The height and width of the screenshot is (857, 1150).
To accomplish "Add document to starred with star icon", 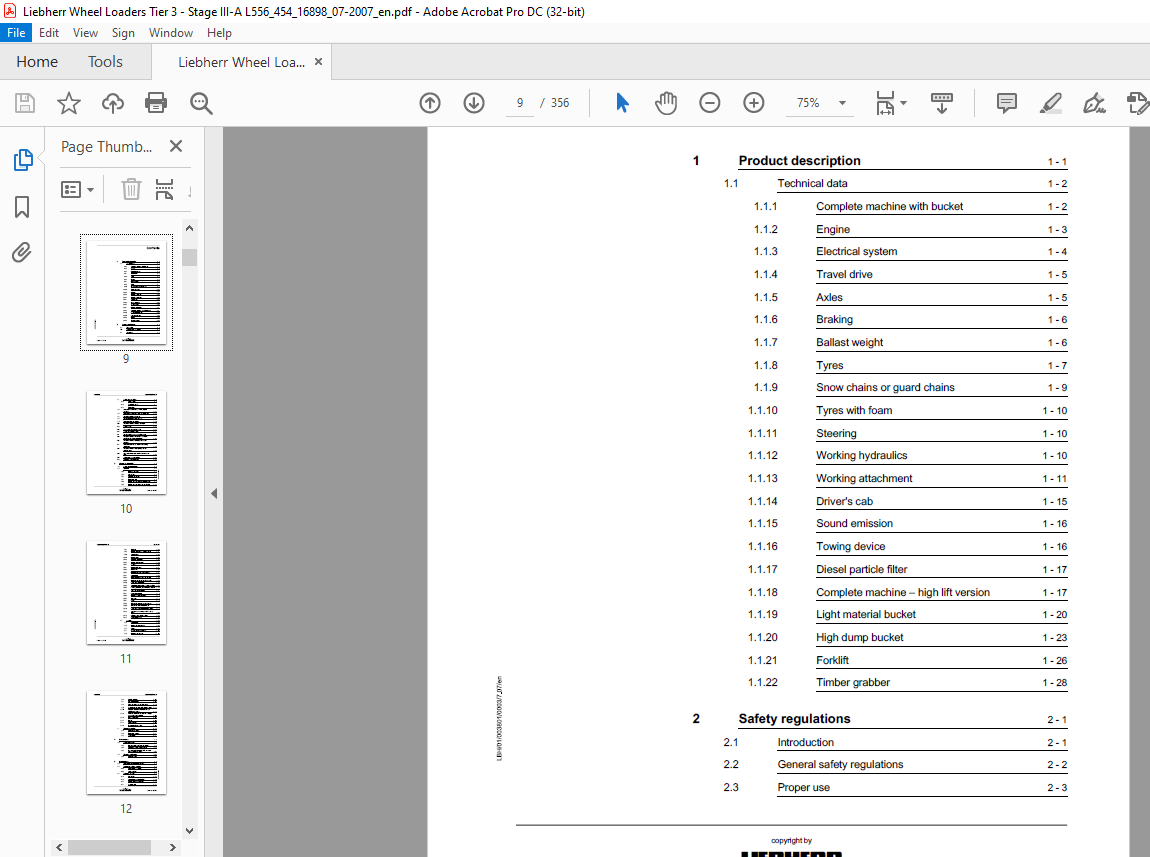I will [69, 103].
